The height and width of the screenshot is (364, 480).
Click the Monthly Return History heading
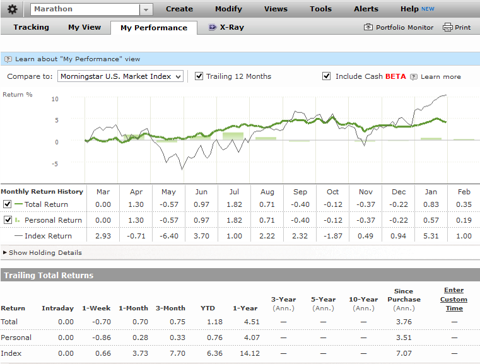42,192
